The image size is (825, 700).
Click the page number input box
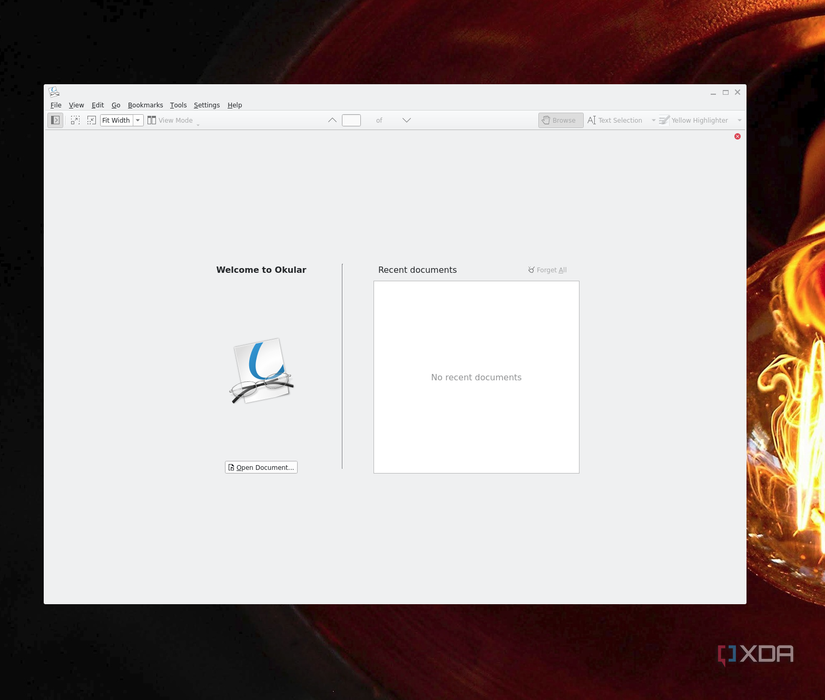point(351,121)
